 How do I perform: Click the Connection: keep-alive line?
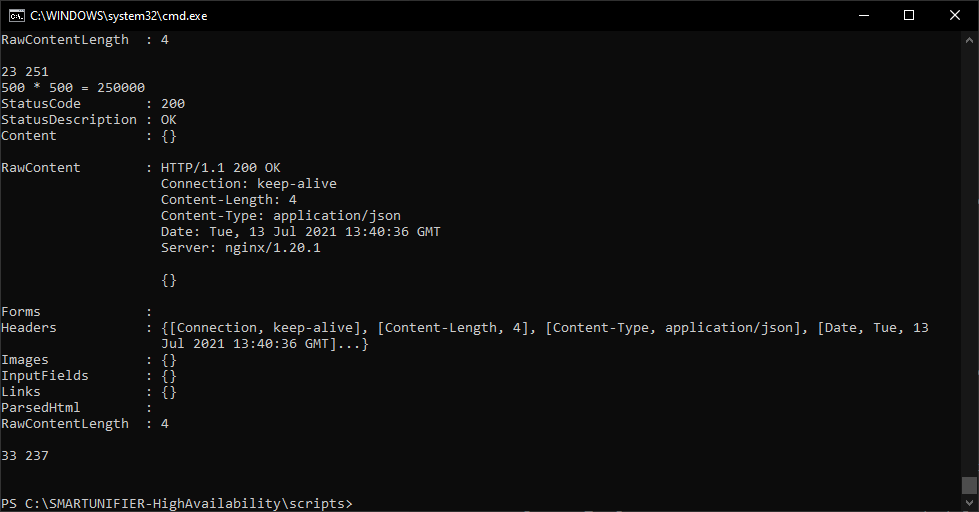coord(248,184)
